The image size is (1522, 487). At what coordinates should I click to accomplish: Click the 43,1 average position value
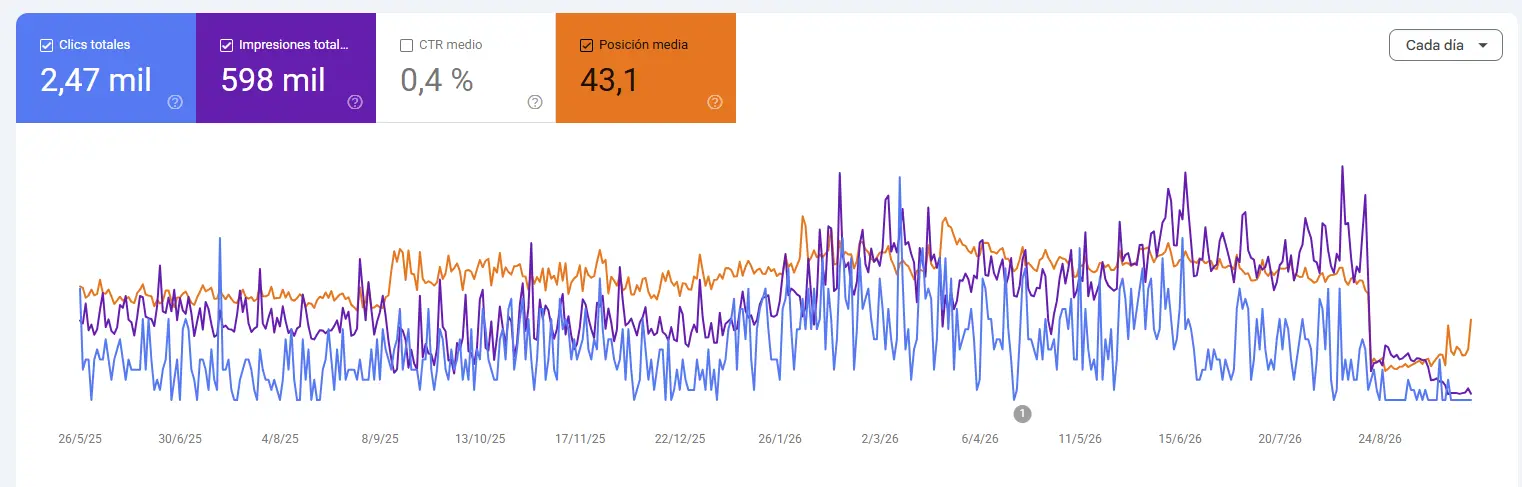[609, 80]
